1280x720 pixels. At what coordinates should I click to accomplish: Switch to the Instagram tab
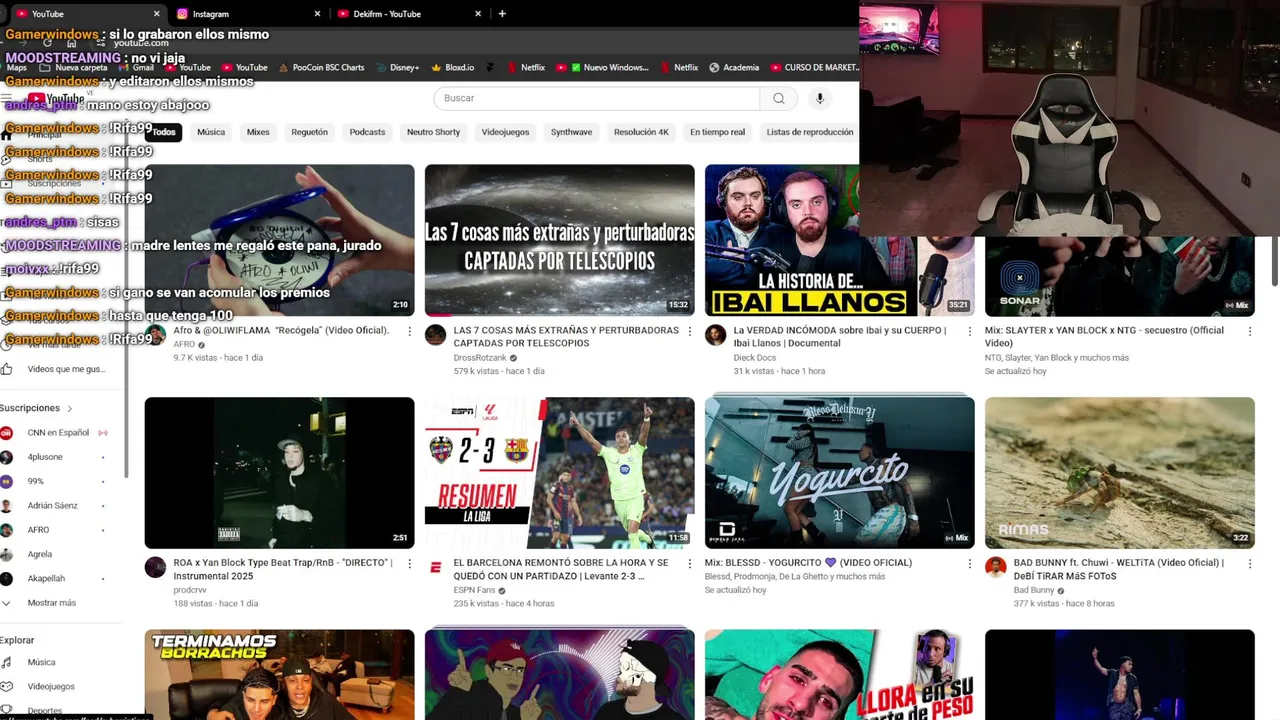tap(246, 14)
